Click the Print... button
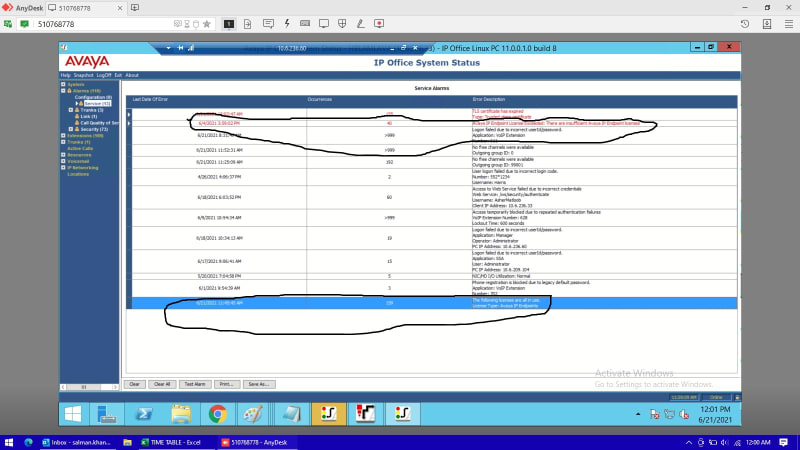Viewport: 800px width, 450px height. pyautogui.click(x=227, y=384)
